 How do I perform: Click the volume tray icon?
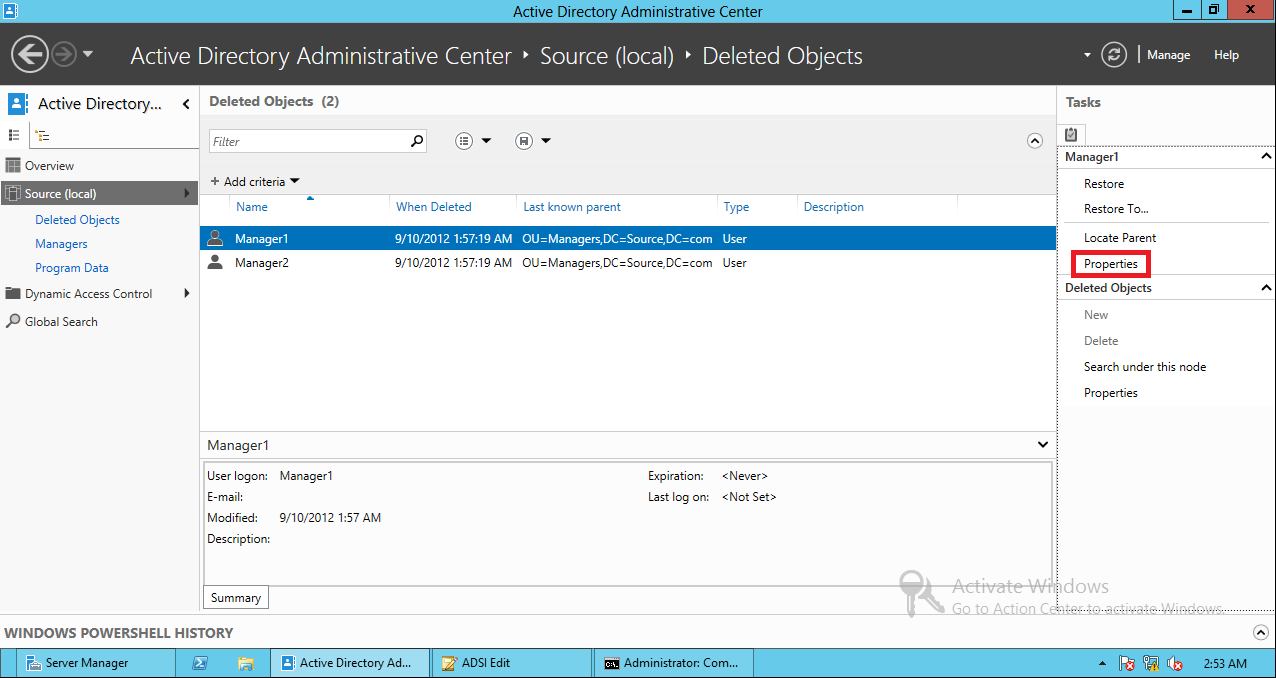point(1175,663)
